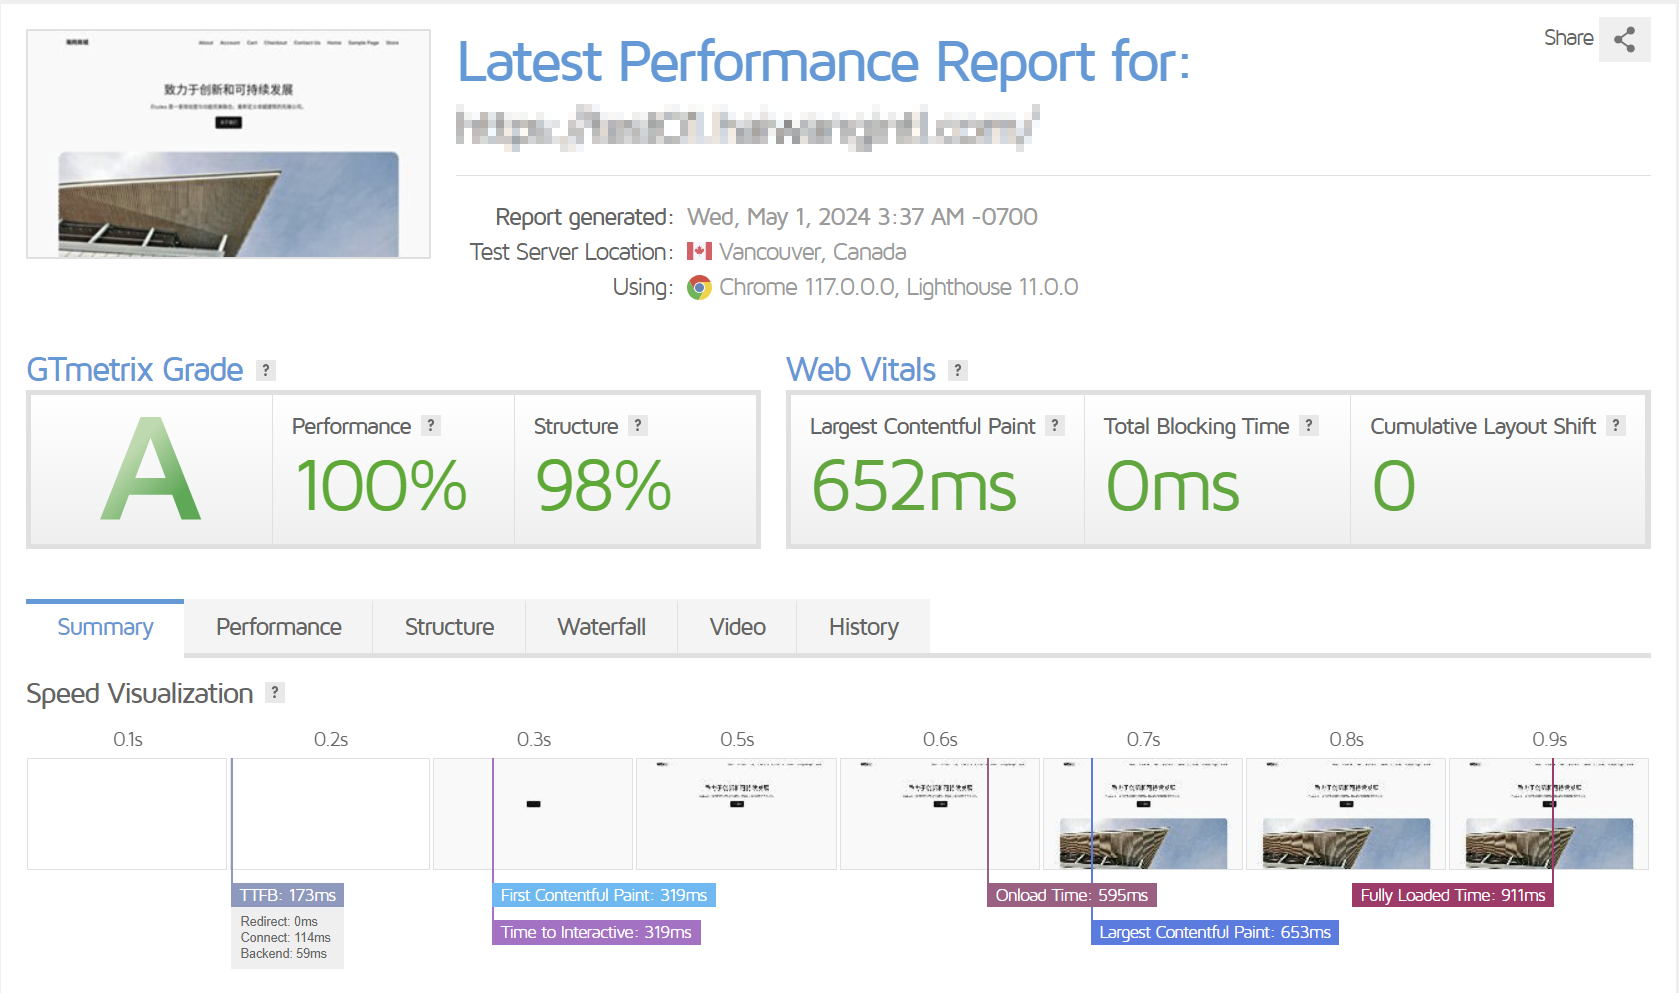The image size is (1679, 993).
Task: Select the Waterfall tab
Action: click(x=601, y=627)
